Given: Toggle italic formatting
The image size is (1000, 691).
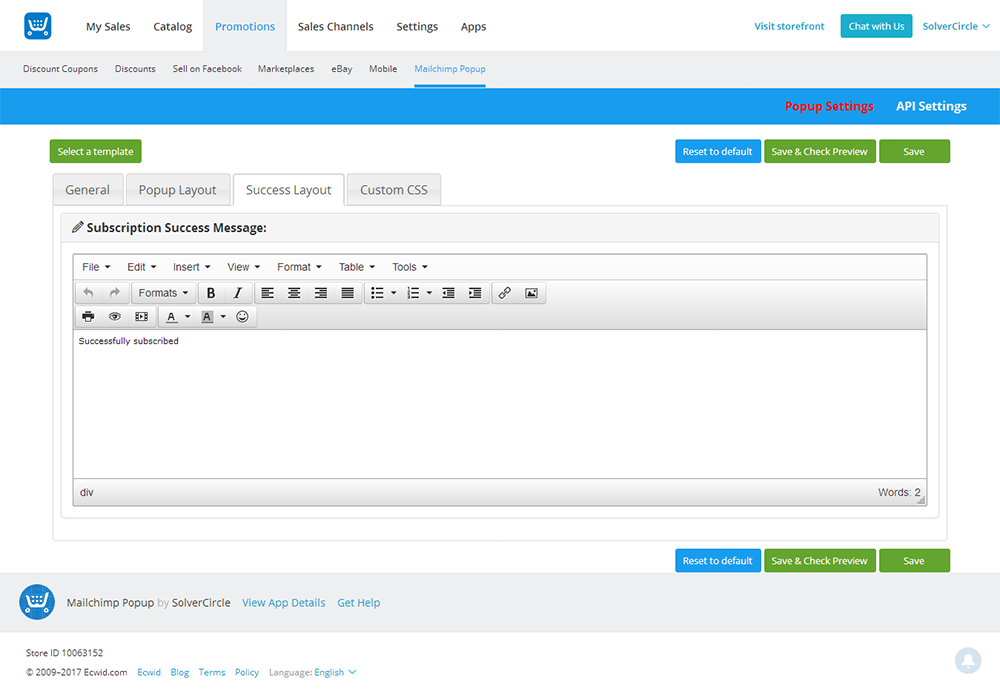Looking at the screenshot, I should click(x=238, y=293).
